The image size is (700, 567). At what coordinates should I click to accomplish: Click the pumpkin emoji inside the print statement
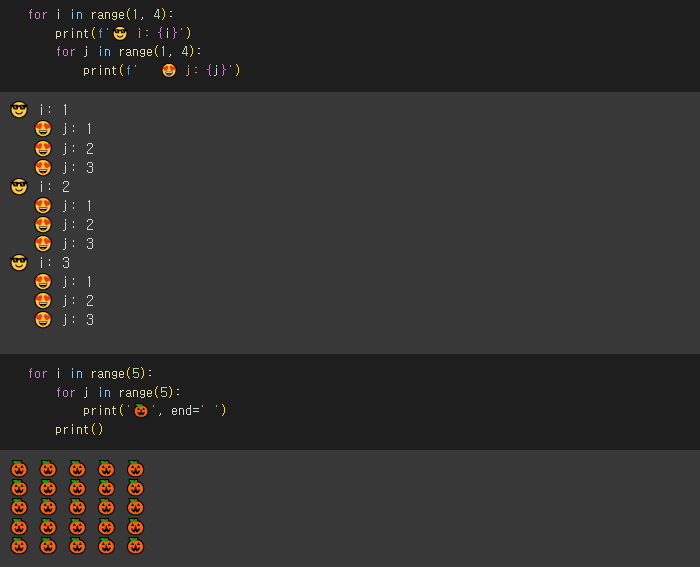click(x=141, y=411)
